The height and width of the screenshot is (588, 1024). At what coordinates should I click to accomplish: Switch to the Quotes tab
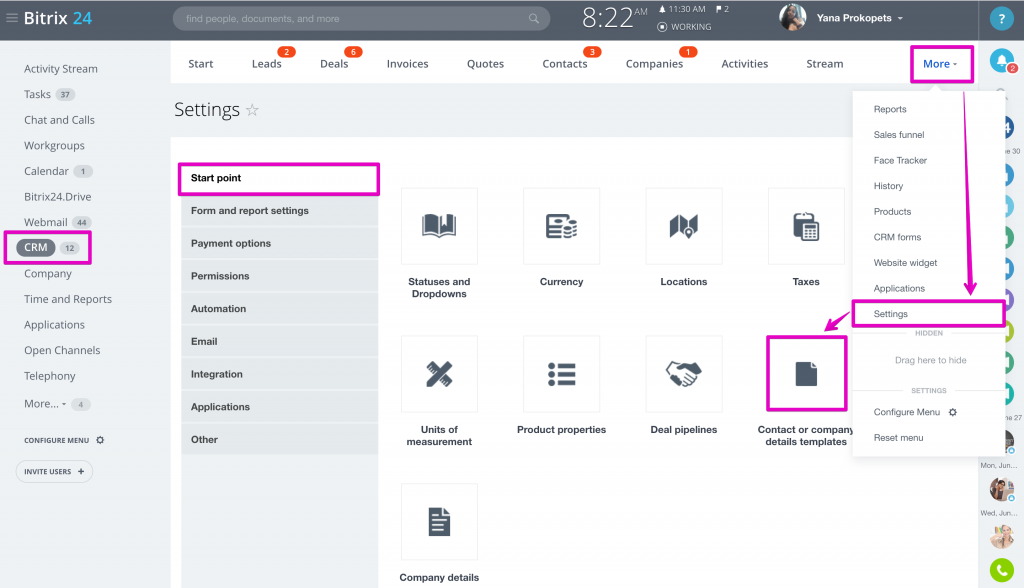485,63
